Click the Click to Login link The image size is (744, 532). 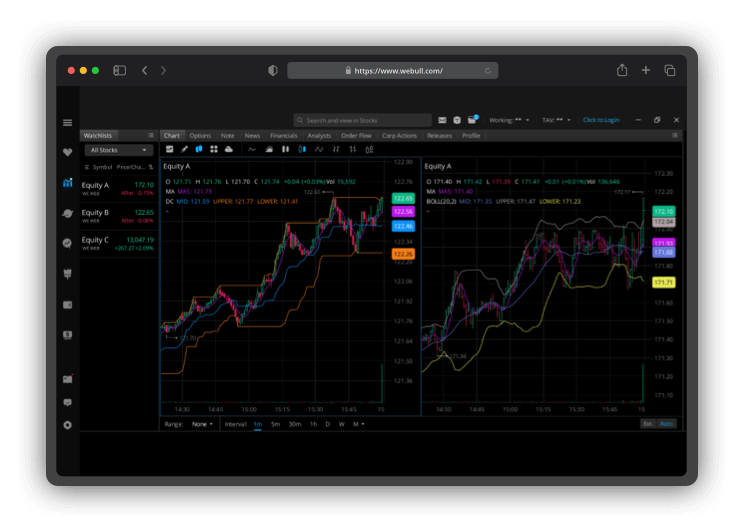601,120
